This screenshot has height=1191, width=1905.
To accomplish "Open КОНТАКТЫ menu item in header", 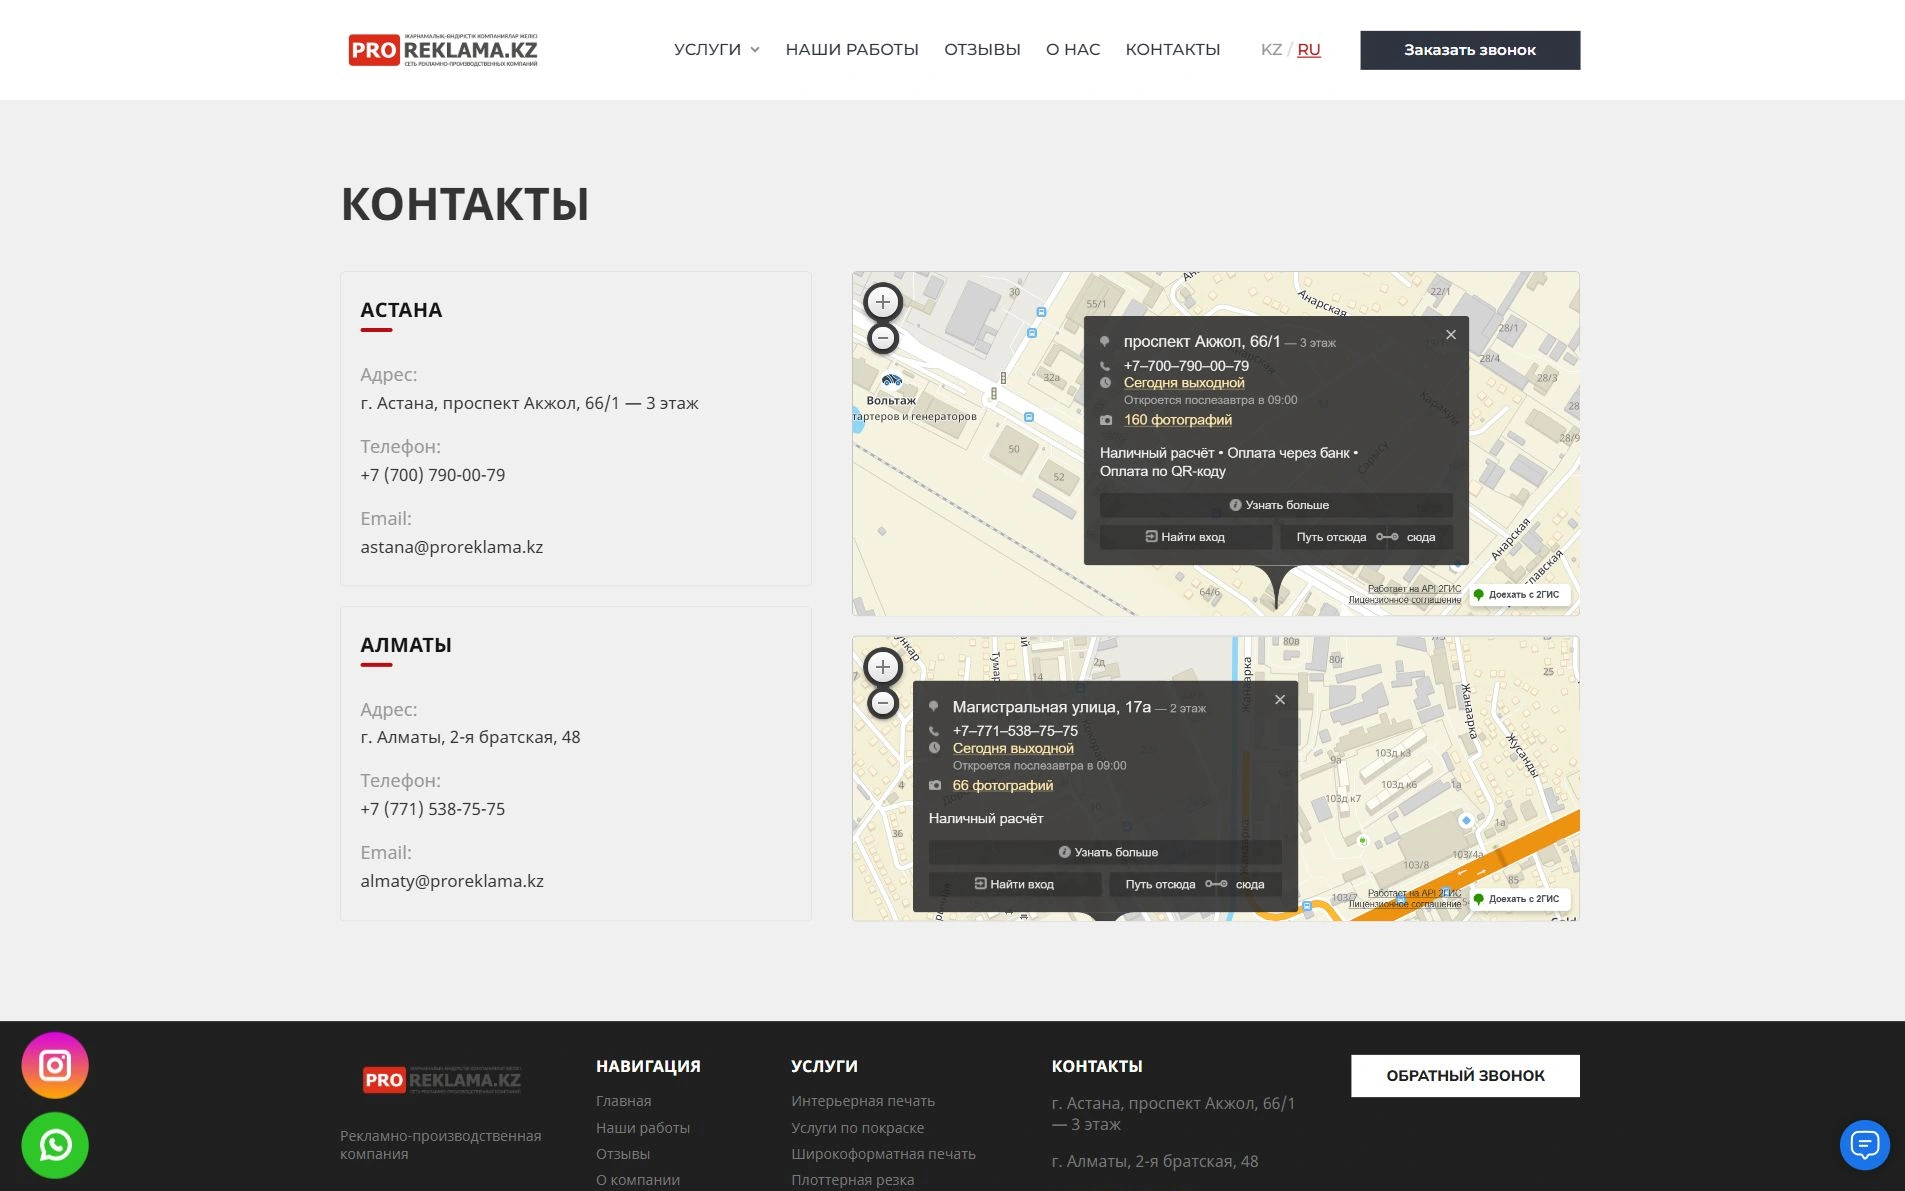I will (x=1173, y=50).
